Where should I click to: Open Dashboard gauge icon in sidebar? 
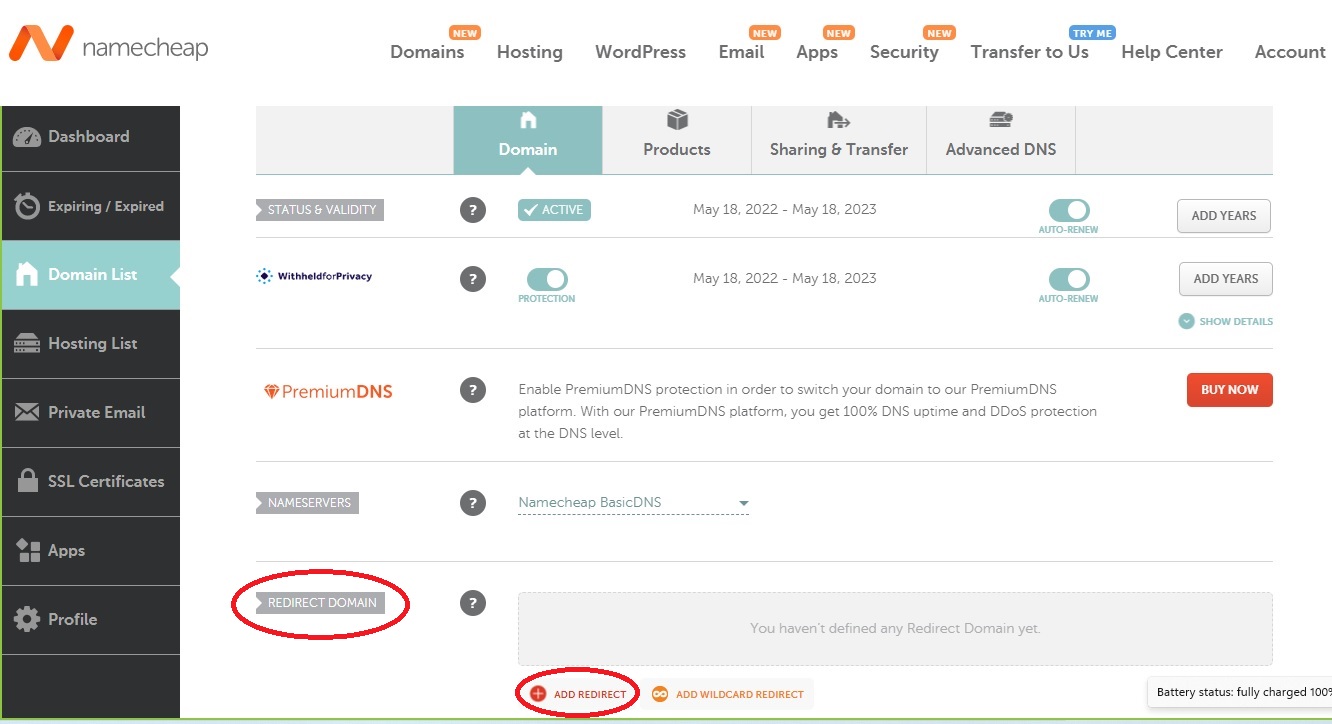pyautogui.click(x=26, y=137)
